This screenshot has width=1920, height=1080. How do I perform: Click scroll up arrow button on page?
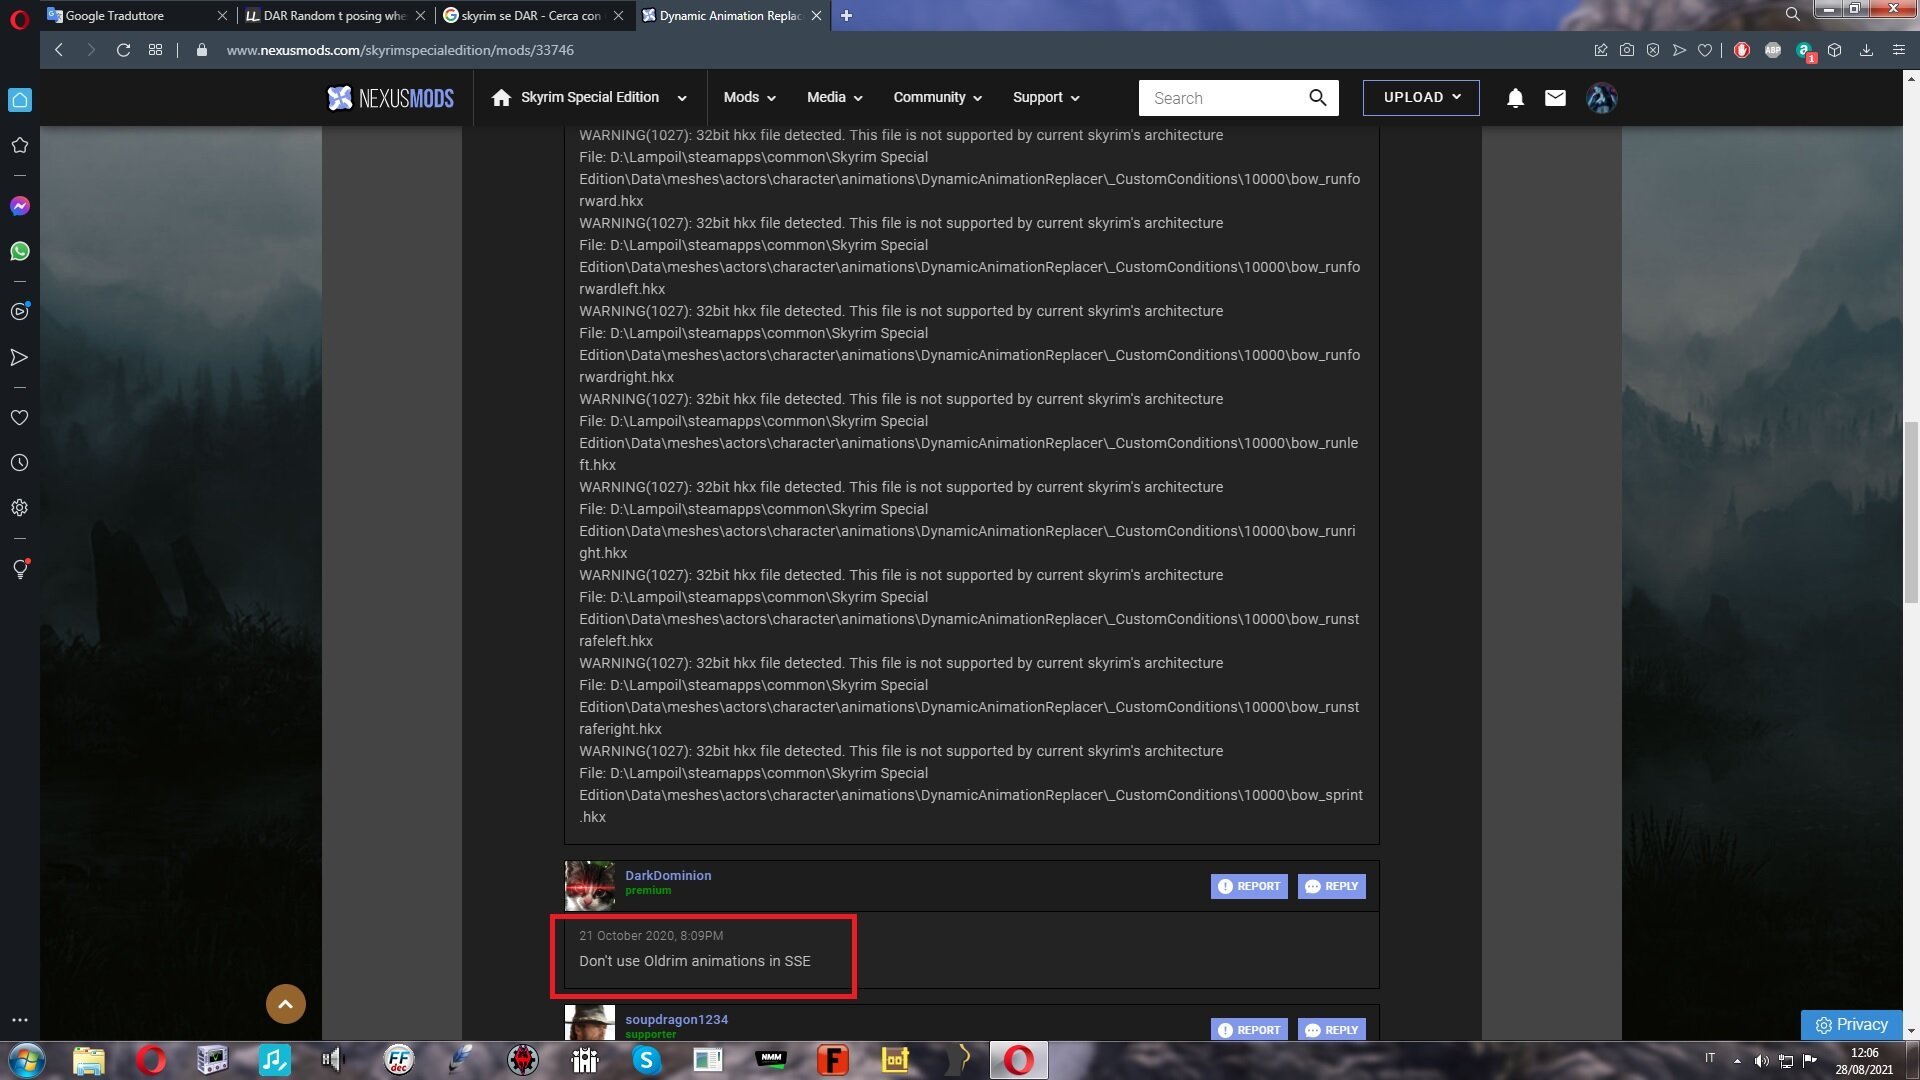(286, 1004)
